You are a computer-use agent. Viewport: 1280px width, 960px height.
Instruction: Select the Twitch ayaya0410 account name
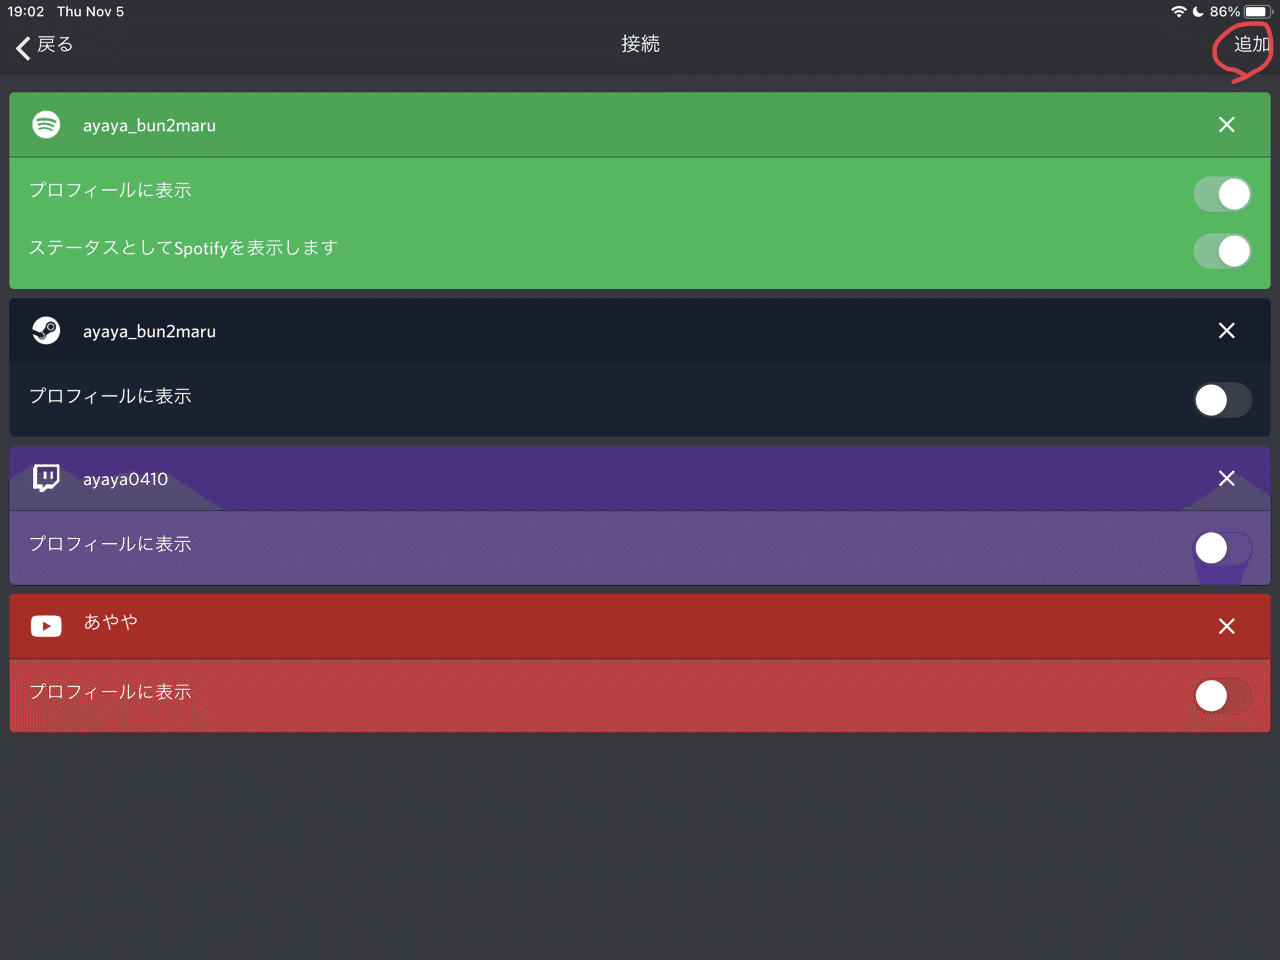tap(125, 479)
